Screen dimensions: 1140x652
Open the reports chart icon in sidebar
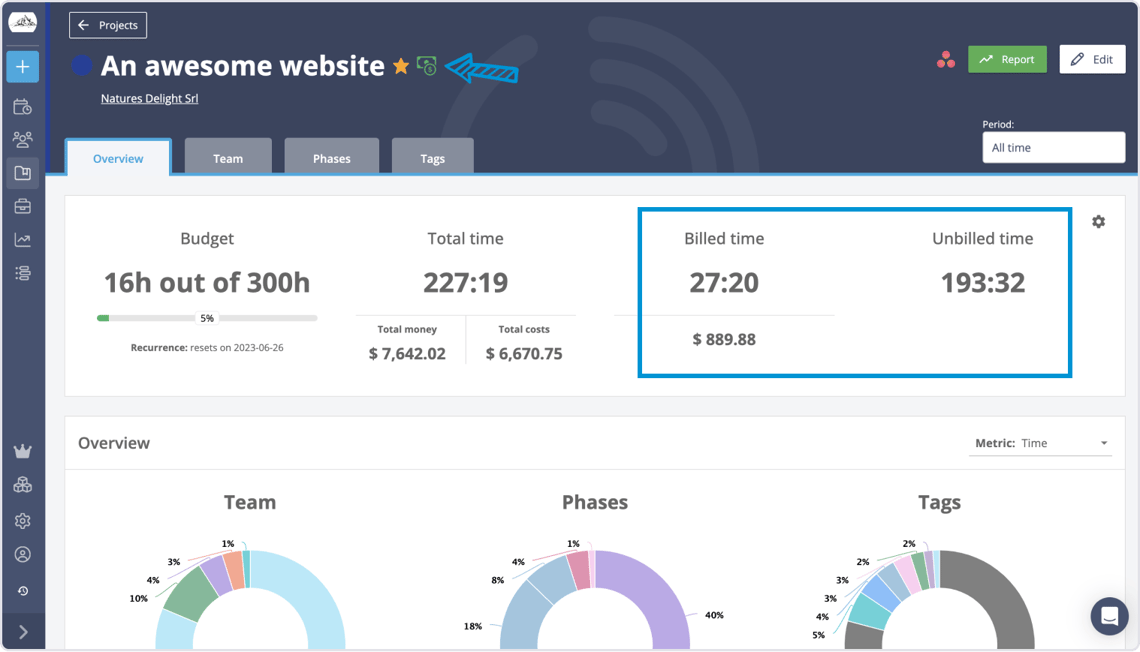click(x=22, y=239)
